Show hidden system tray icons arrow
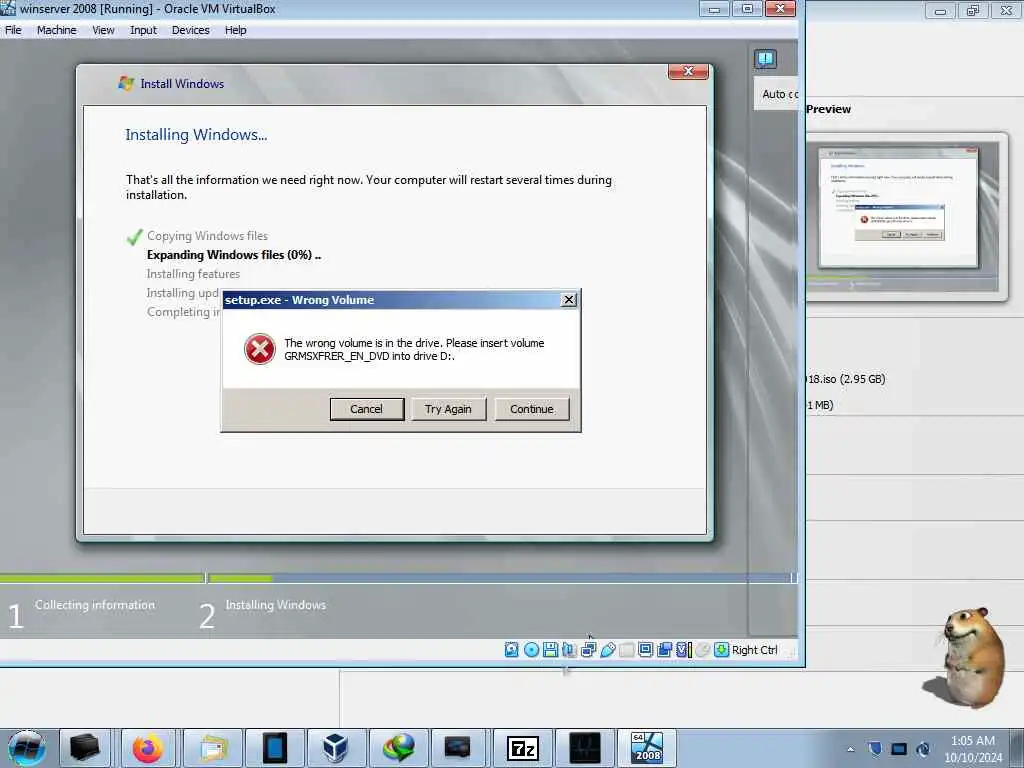 850,749
